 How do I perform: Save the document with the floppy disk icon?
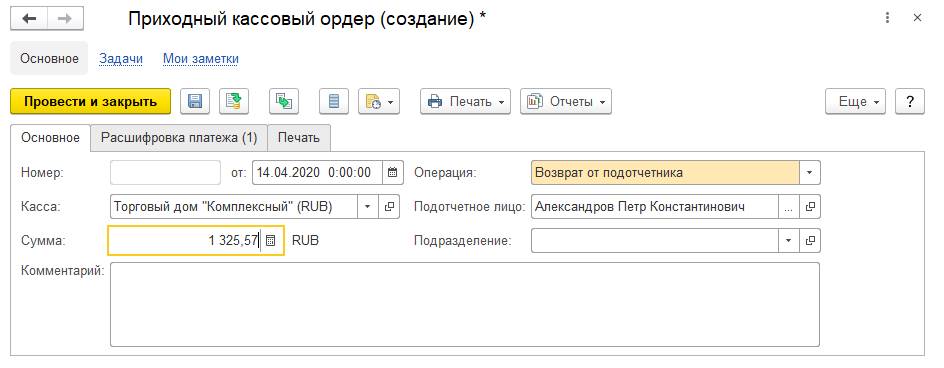pos(194,102)
